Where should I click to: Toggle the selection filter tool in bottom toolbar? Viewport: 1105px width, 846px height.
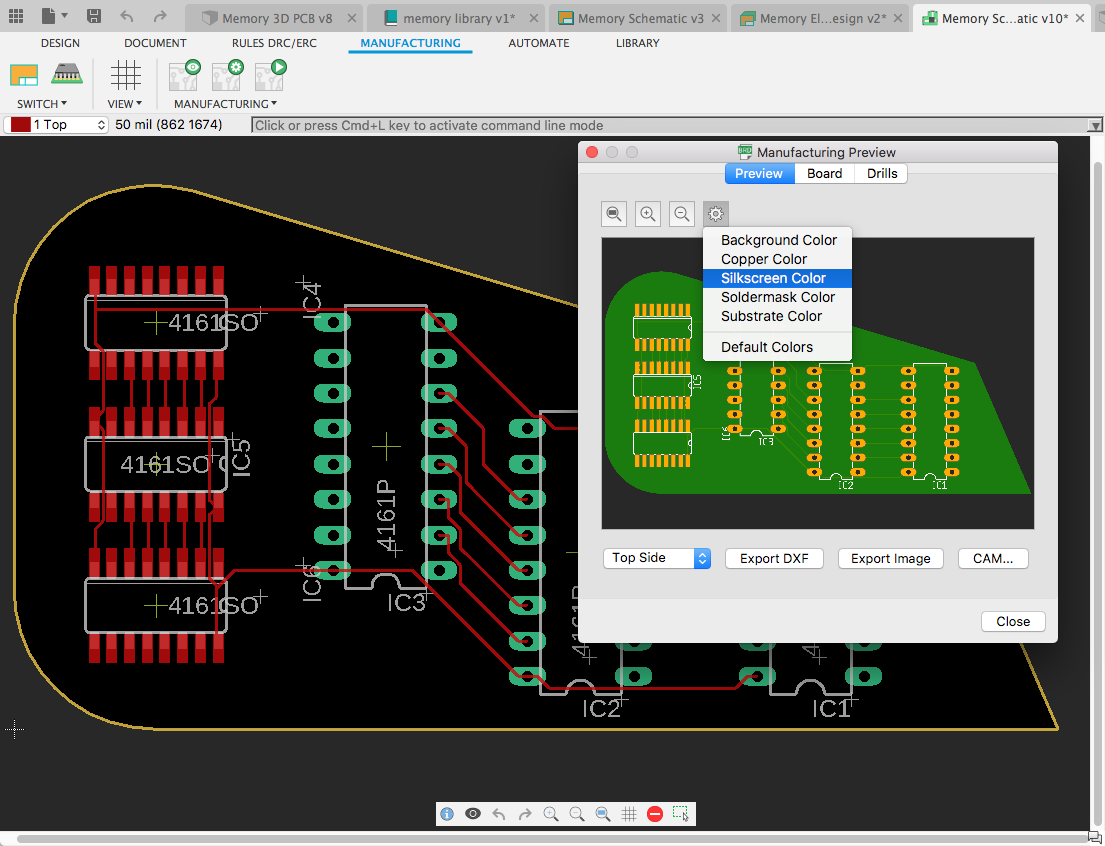(681, 814)
